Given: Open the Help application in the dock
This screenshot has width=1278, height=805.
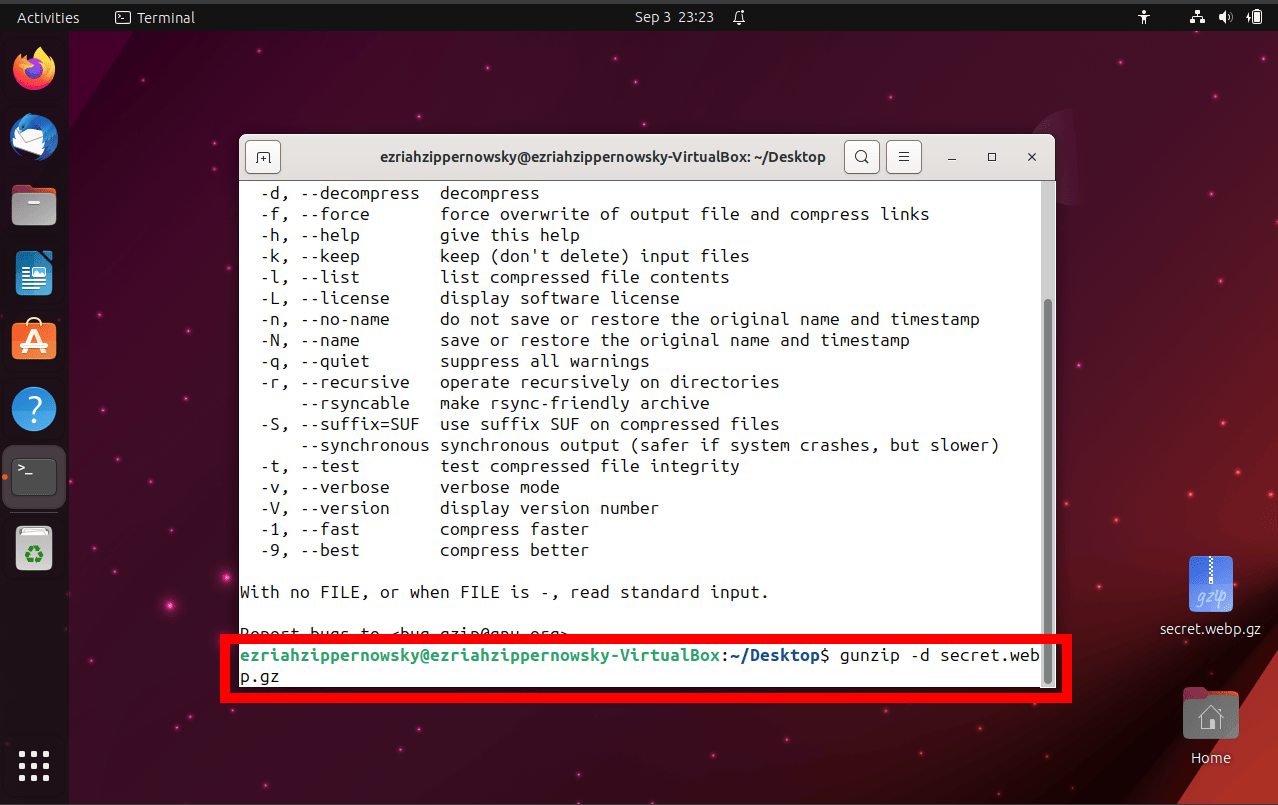Looking at the screenshot, I should 33,408.
